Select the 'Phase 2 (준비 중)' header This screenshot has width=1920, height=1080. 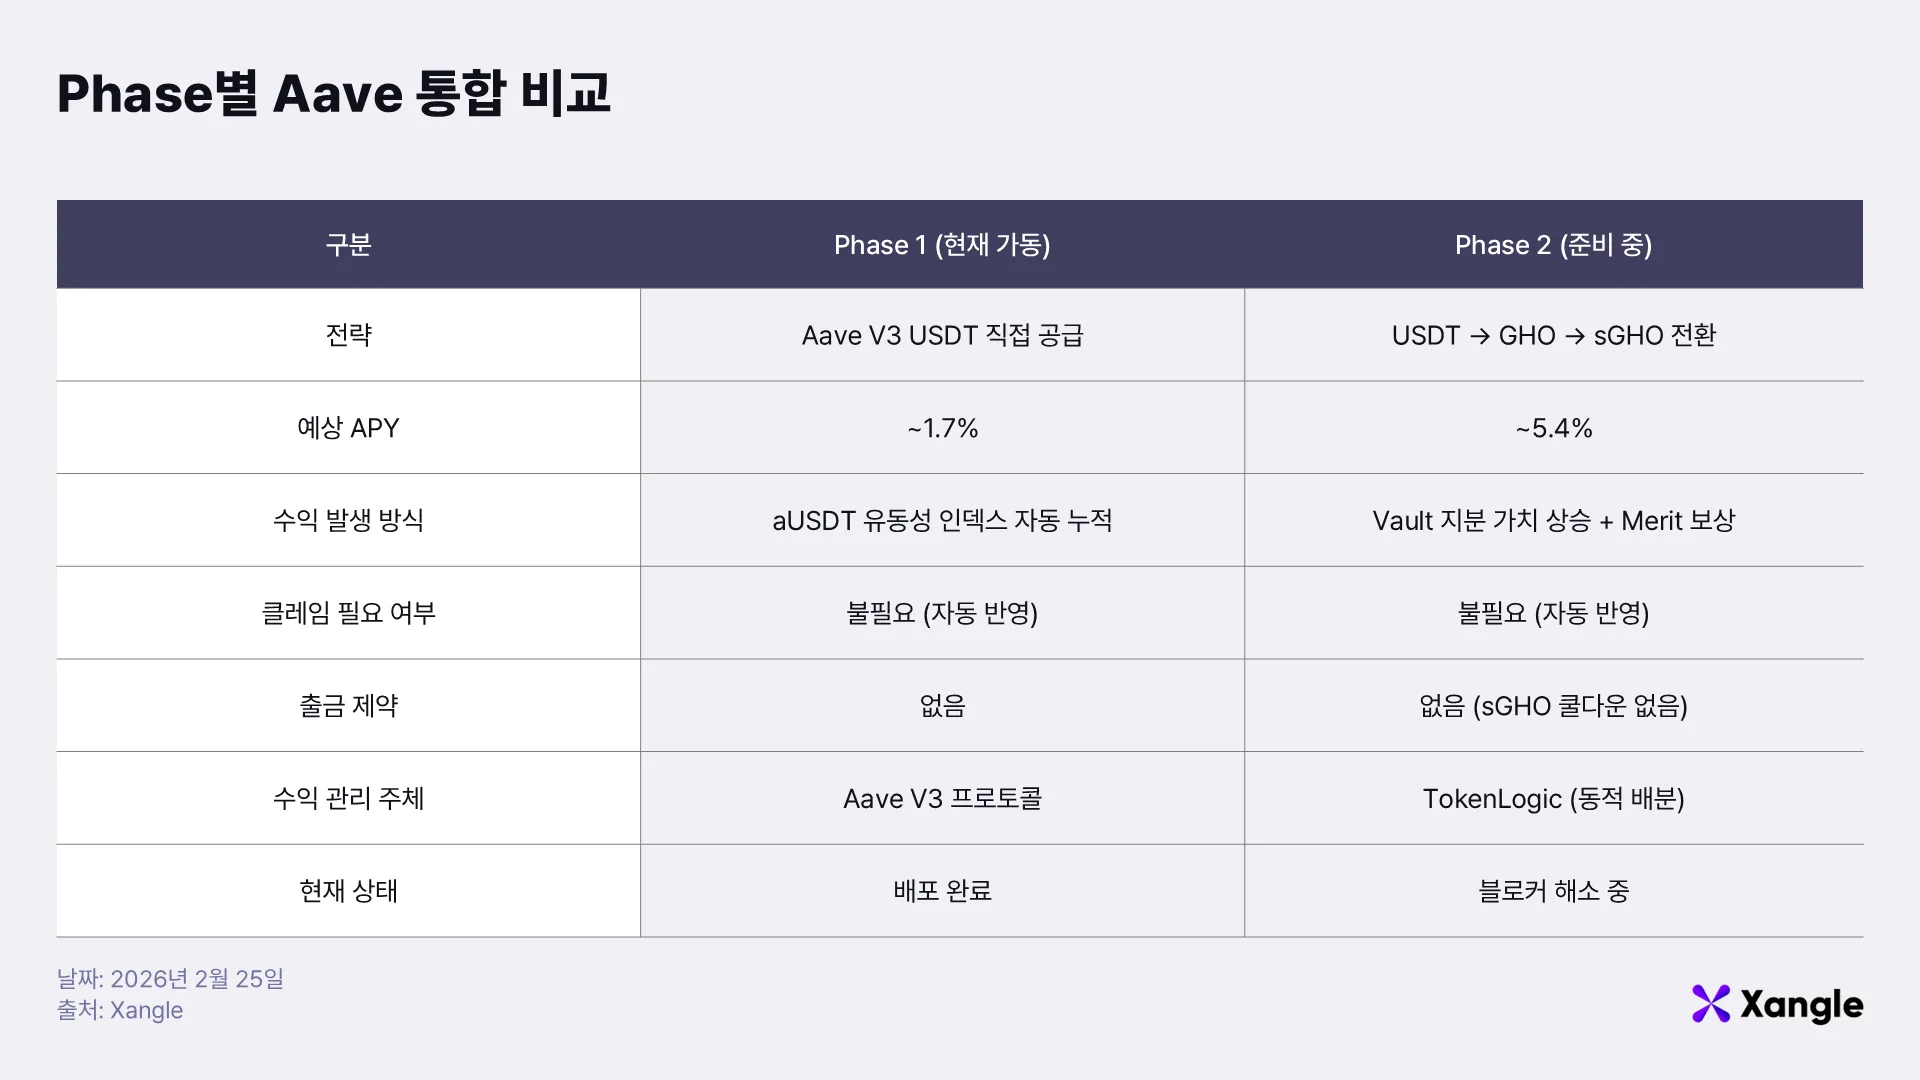(1553, 245)
